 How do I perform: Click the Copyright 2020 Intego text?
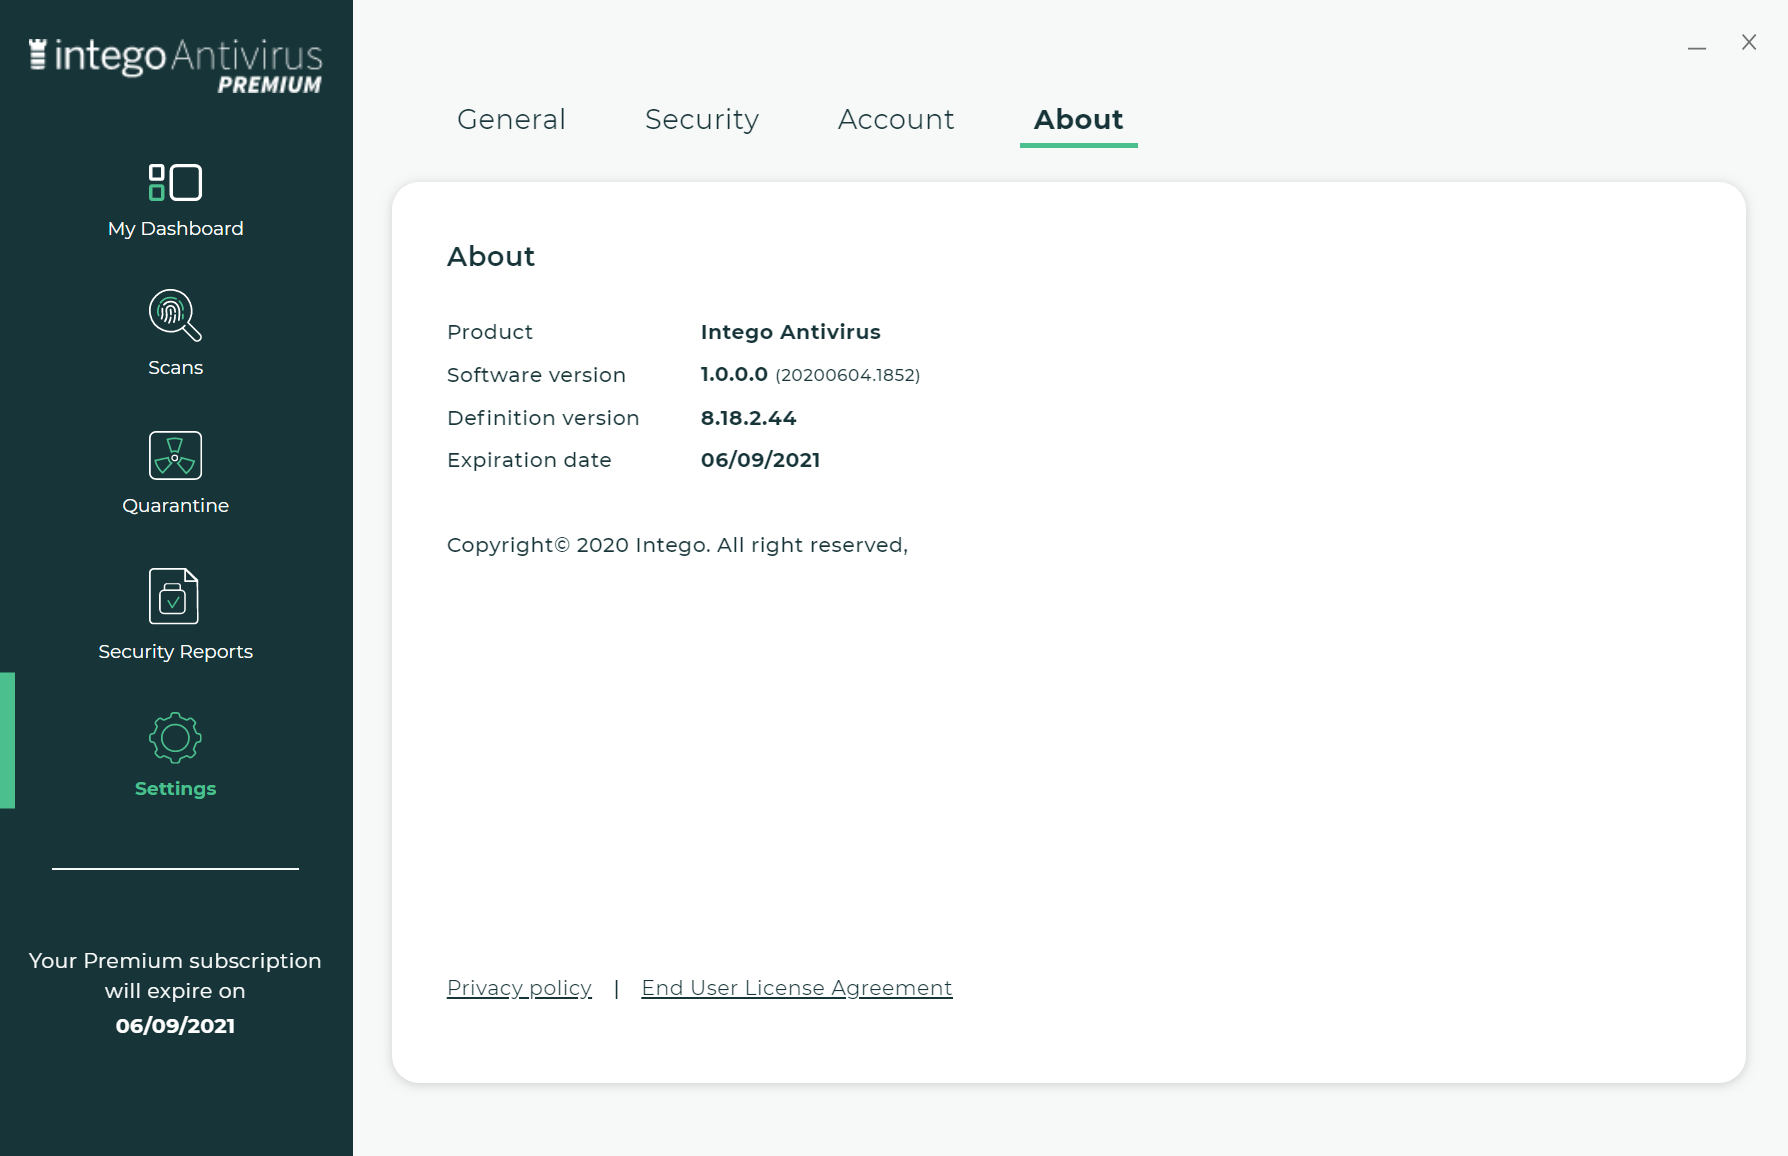tap(677, 545)
